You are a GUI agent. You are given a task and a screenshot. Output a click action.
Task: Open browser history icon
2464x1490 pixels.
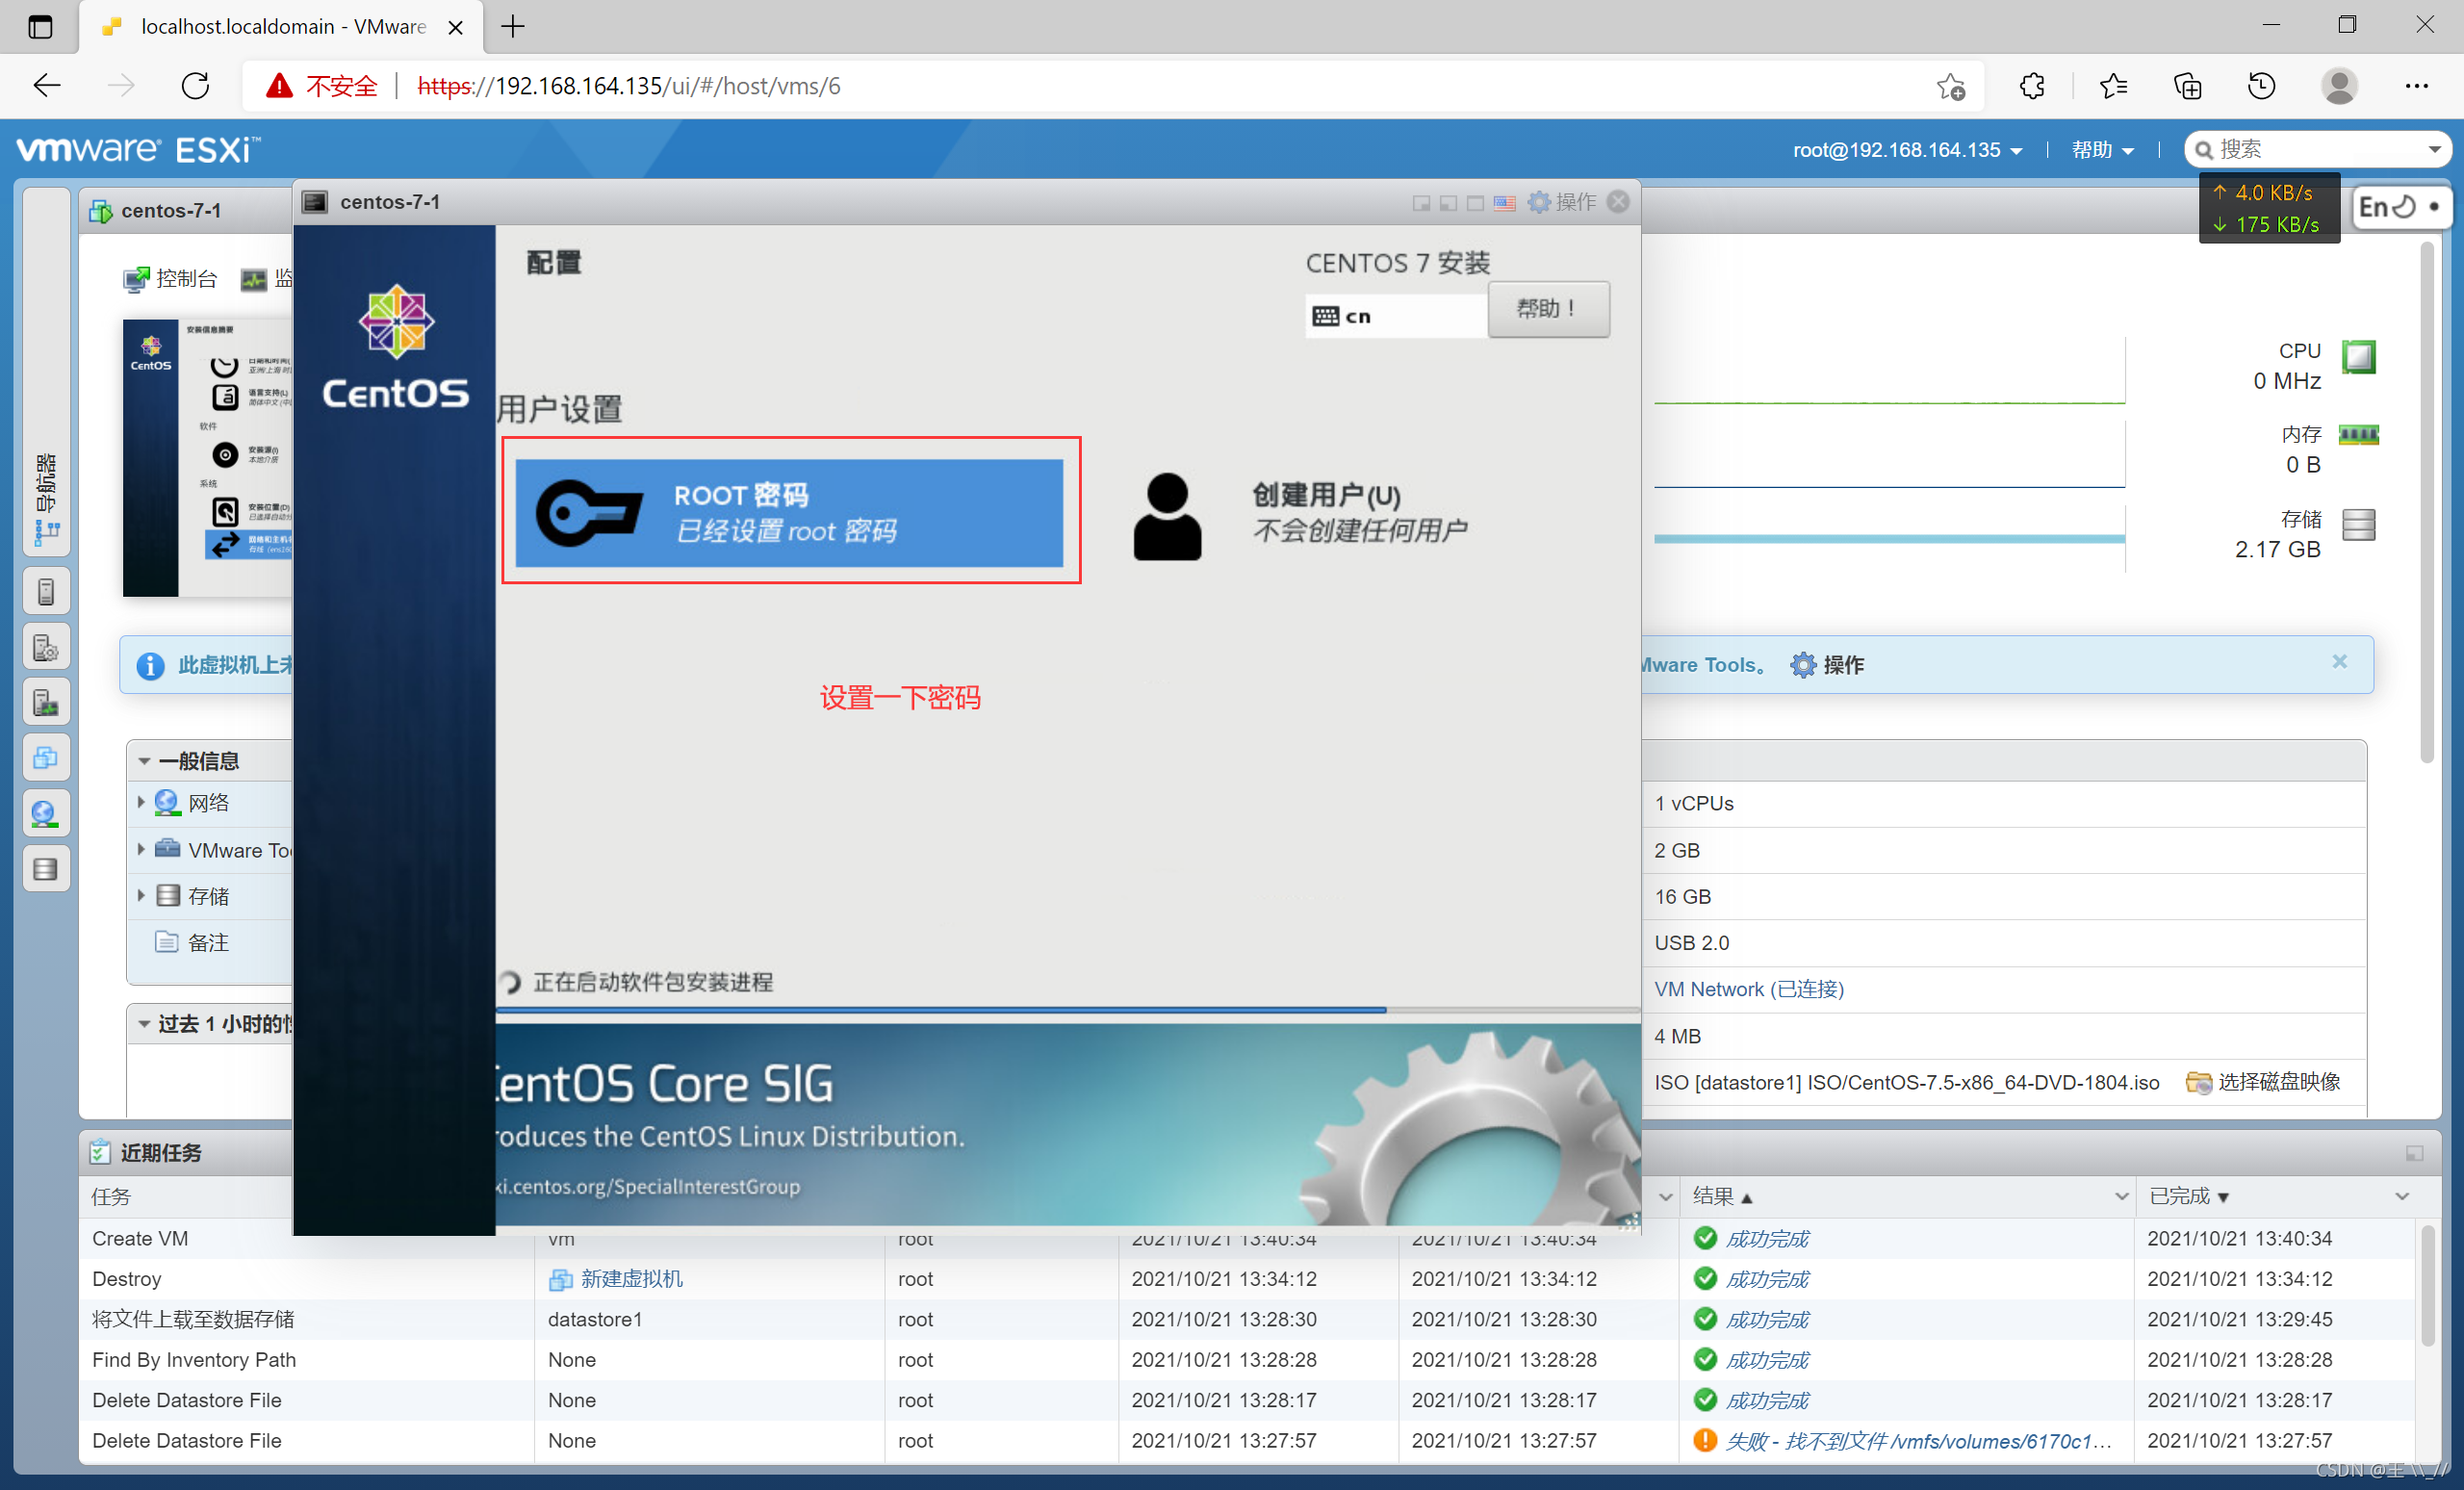(2261, 86)
